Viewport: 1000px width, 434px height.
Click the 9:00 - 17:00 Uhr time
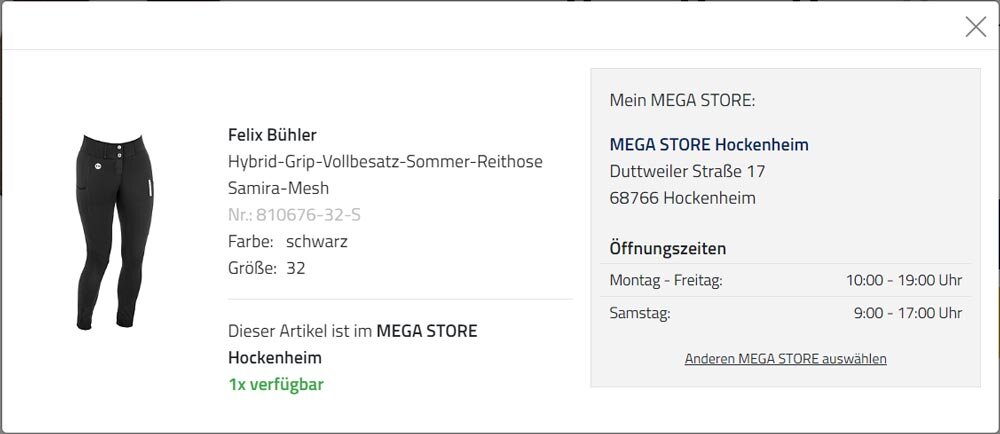click(x=908, y=313)
